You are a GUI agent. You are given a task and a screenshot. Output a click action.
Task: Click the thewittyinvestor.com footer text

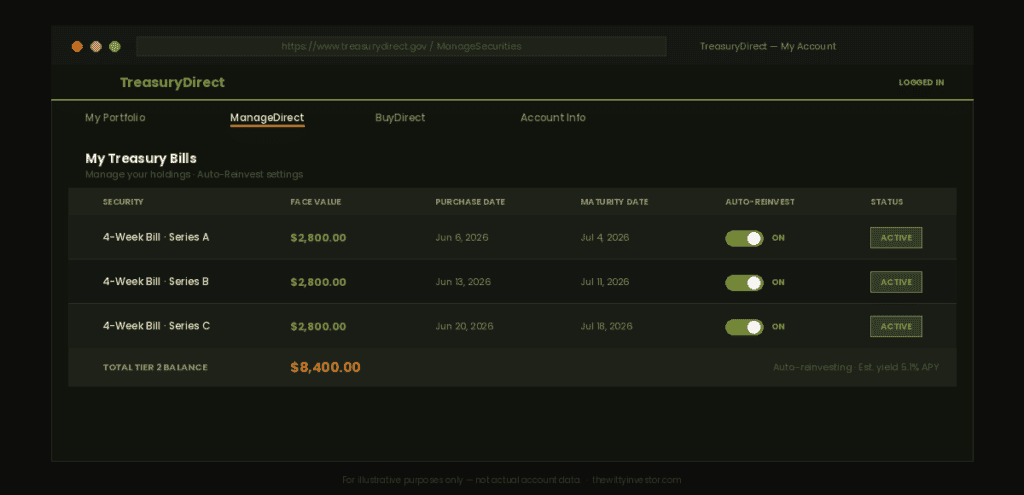tap(637, 480)
